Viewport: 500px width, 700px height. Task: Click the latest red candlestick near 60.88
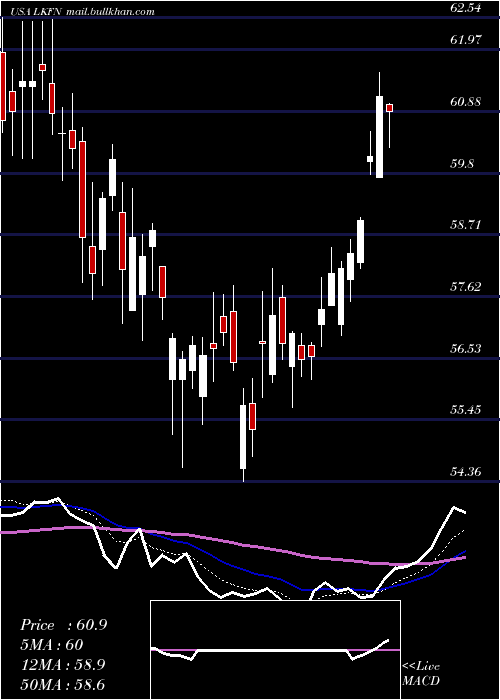(x=389, y=108)
